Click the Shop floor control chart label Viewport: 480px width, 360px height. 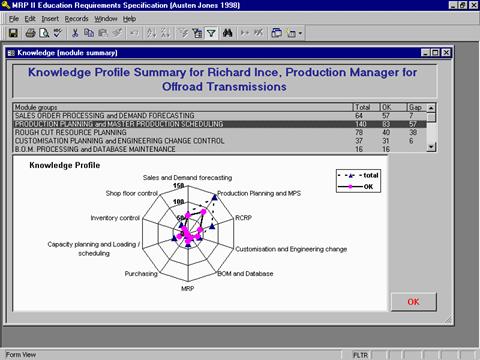(132, 193)
